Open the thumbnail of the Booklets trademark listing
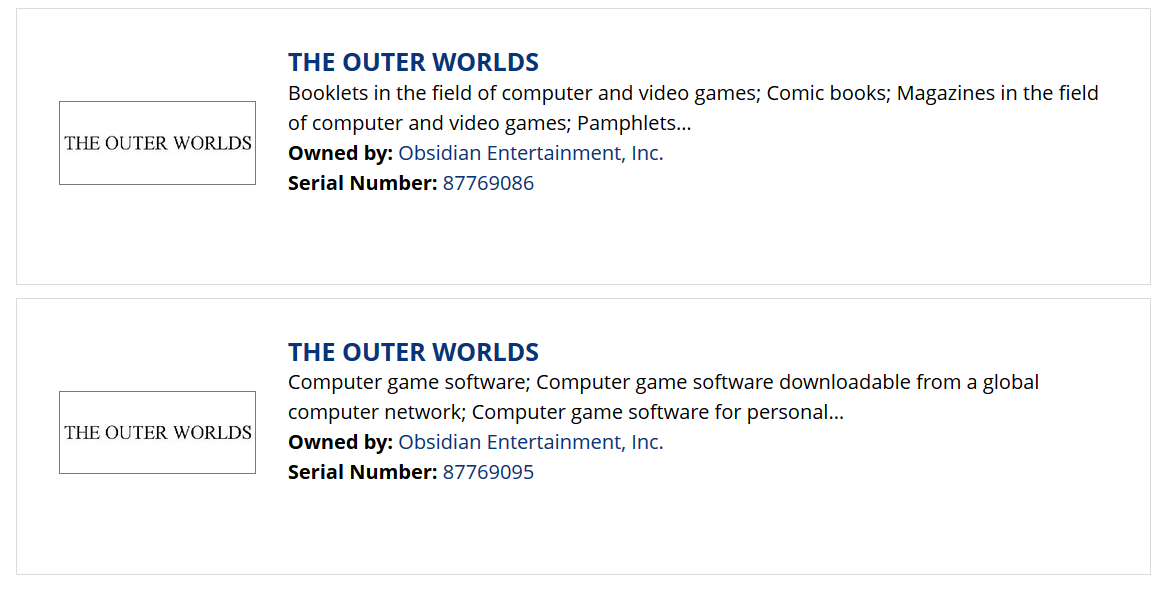The height and width of the screenshot is (594, 1168). click(157, 143)
